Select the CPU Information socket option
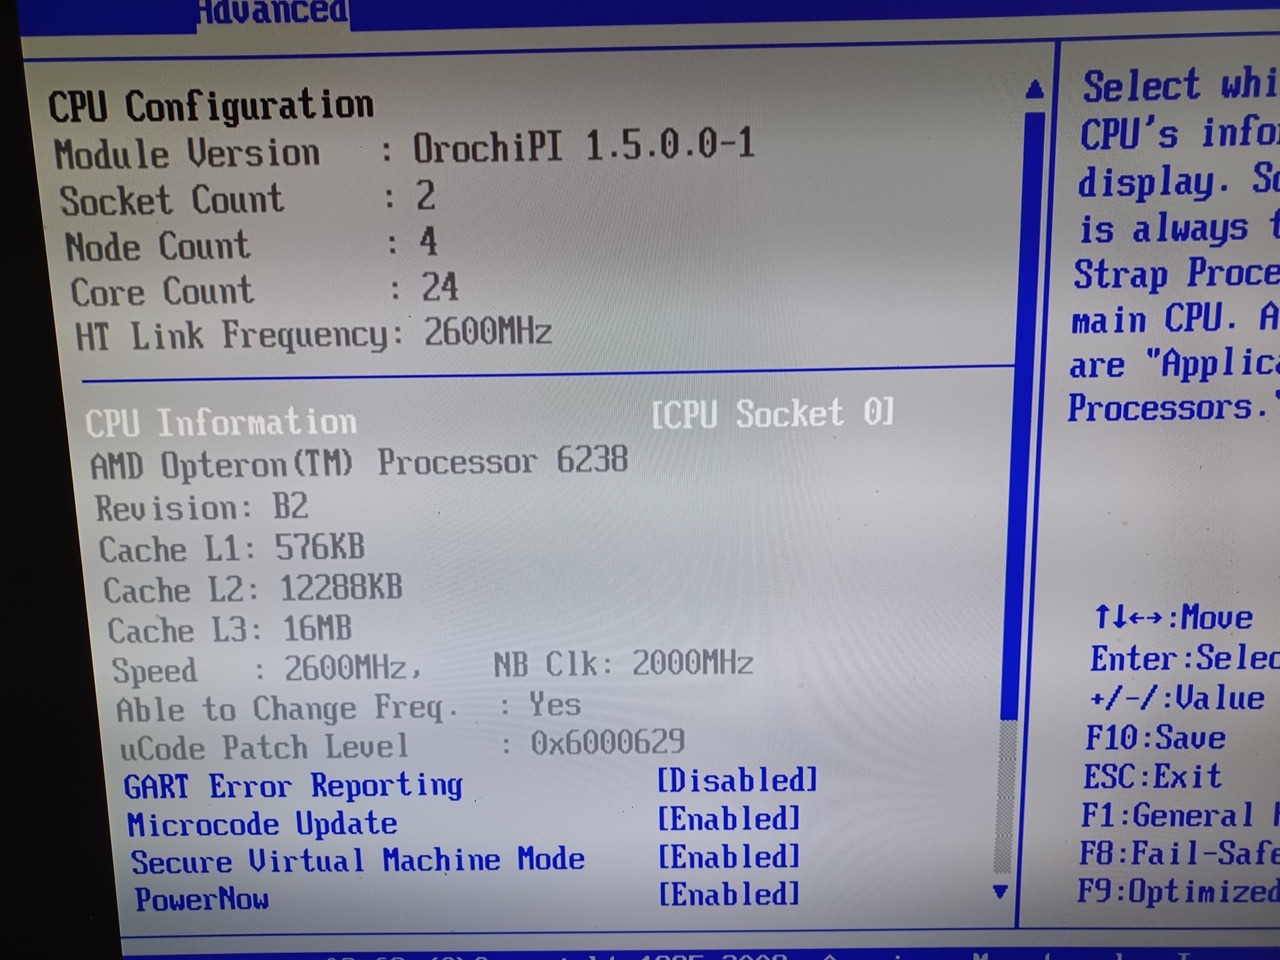1280x960 pixels. coord(489,418)
